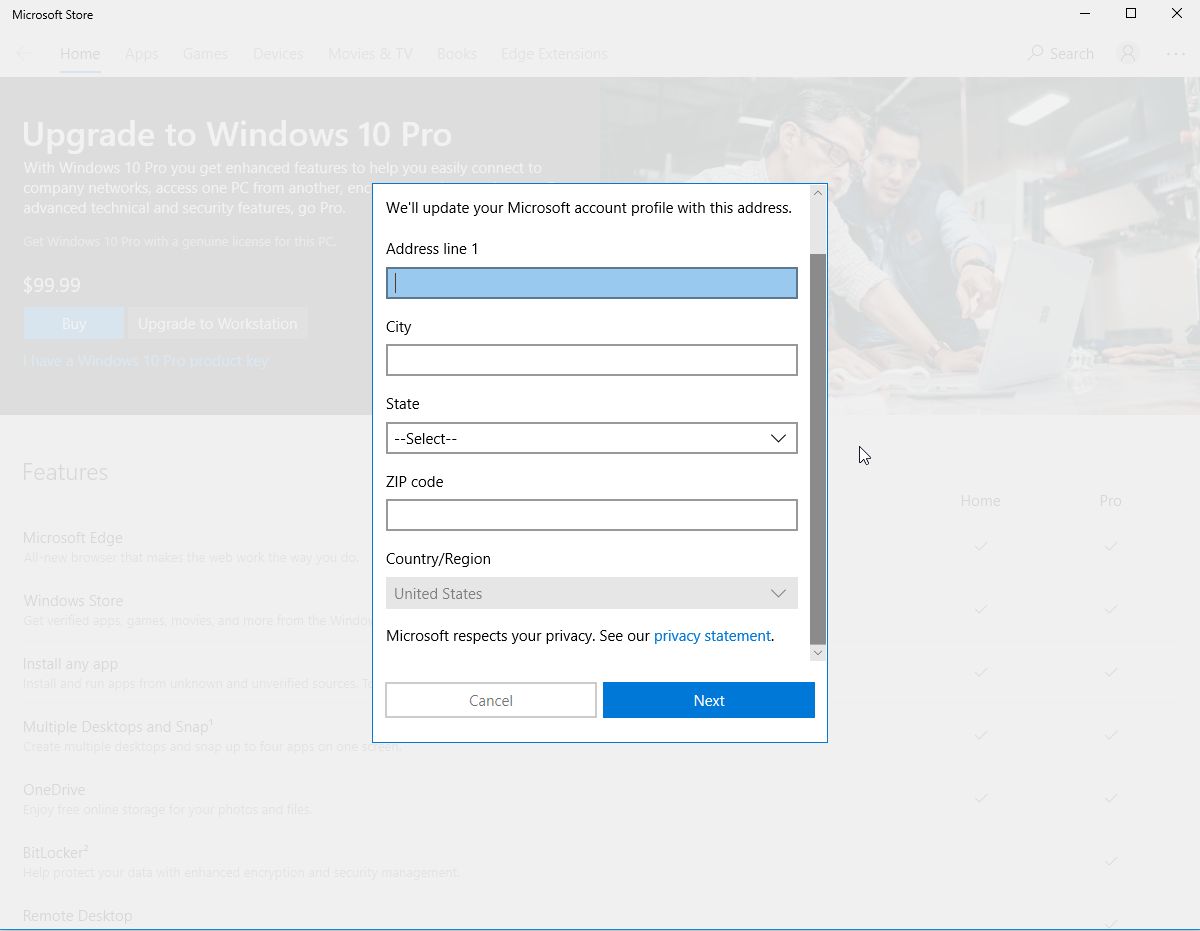Click the Next button
Screen dimensions: 1200x931
point(709,700)
